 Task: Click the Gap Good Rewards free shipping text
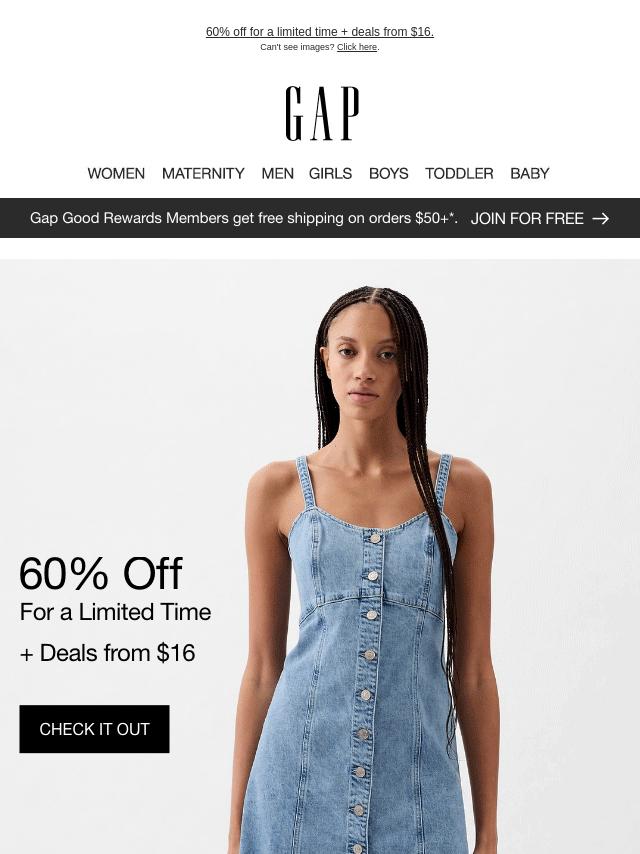coord(243,218)
